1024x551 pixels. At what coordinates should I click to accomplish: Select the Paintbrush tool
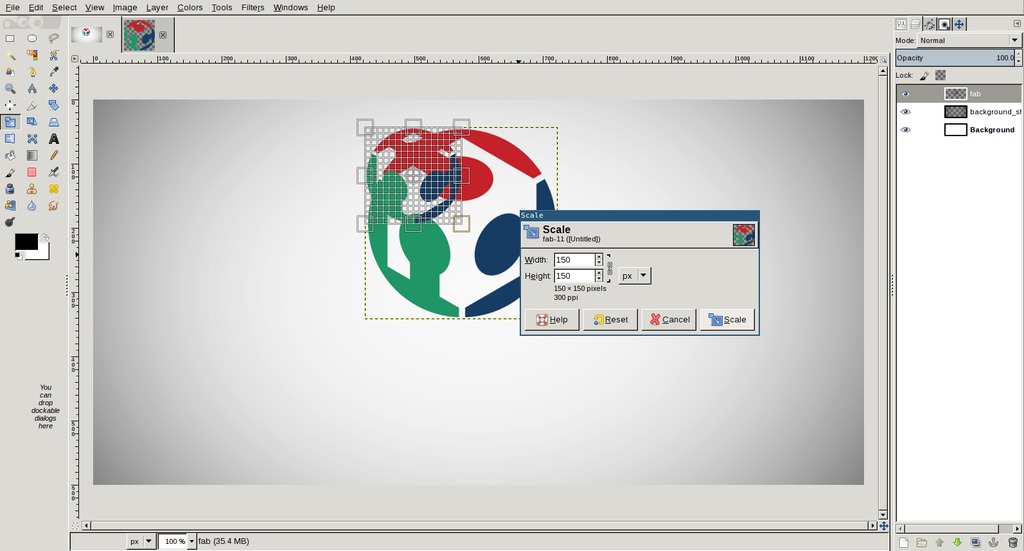click(x=10, y=172)
